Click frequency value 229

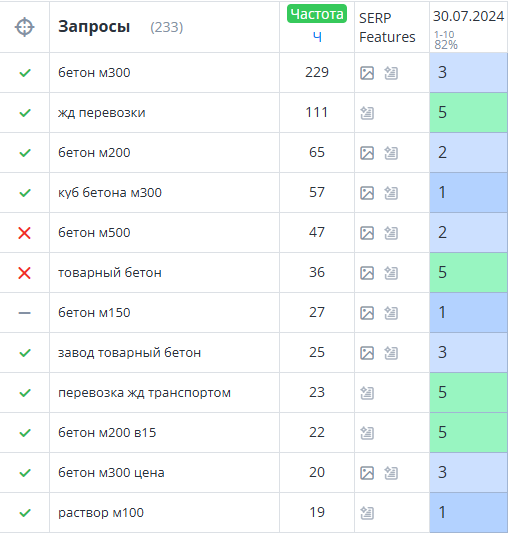coord(317,72)
